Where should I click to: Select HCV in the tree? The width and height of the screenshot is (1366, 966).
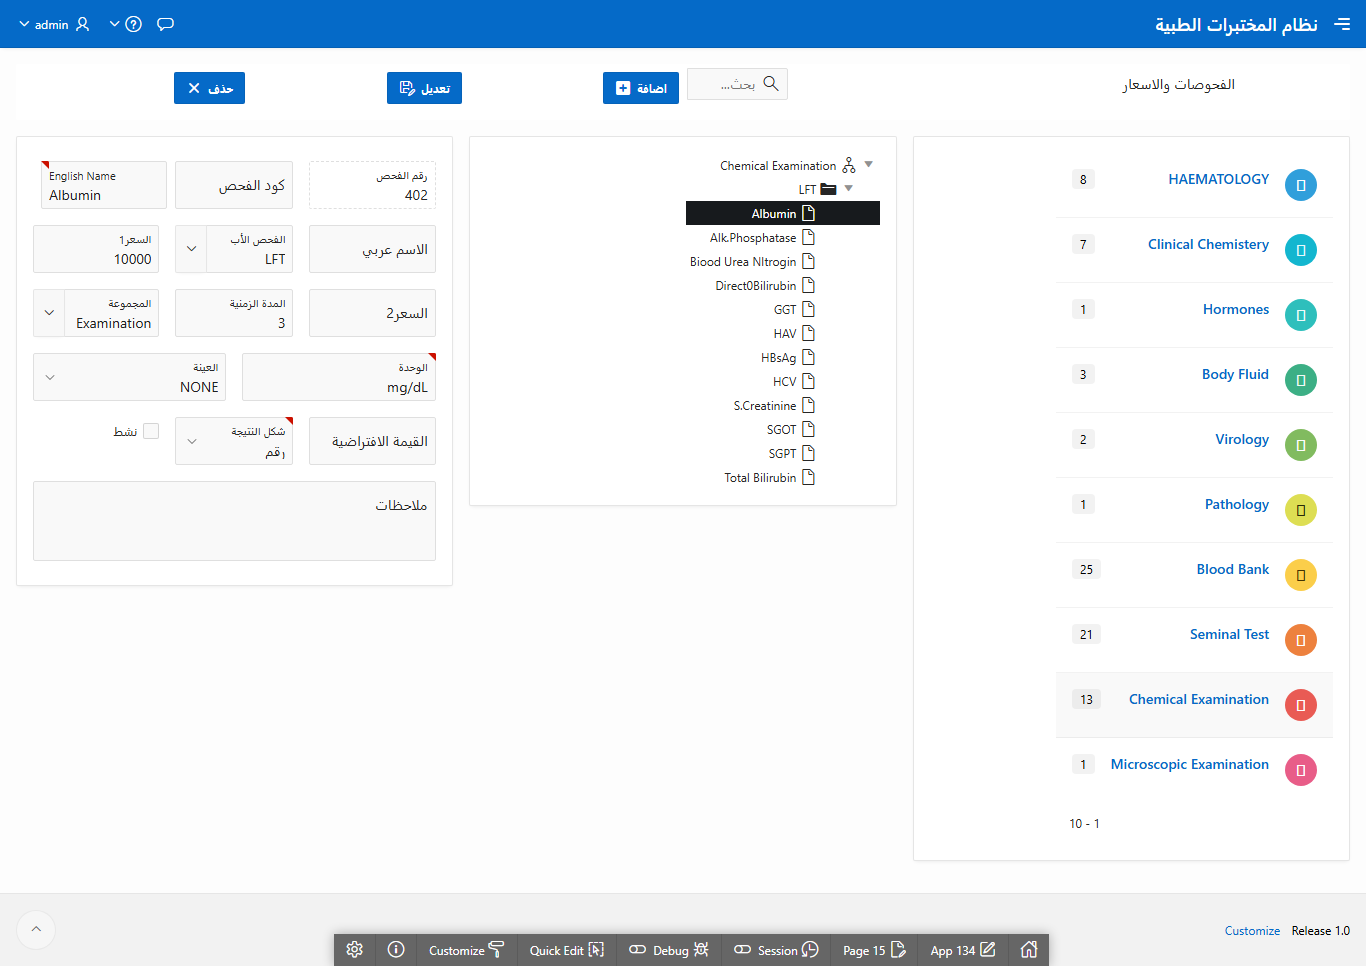tap(794, 381)
